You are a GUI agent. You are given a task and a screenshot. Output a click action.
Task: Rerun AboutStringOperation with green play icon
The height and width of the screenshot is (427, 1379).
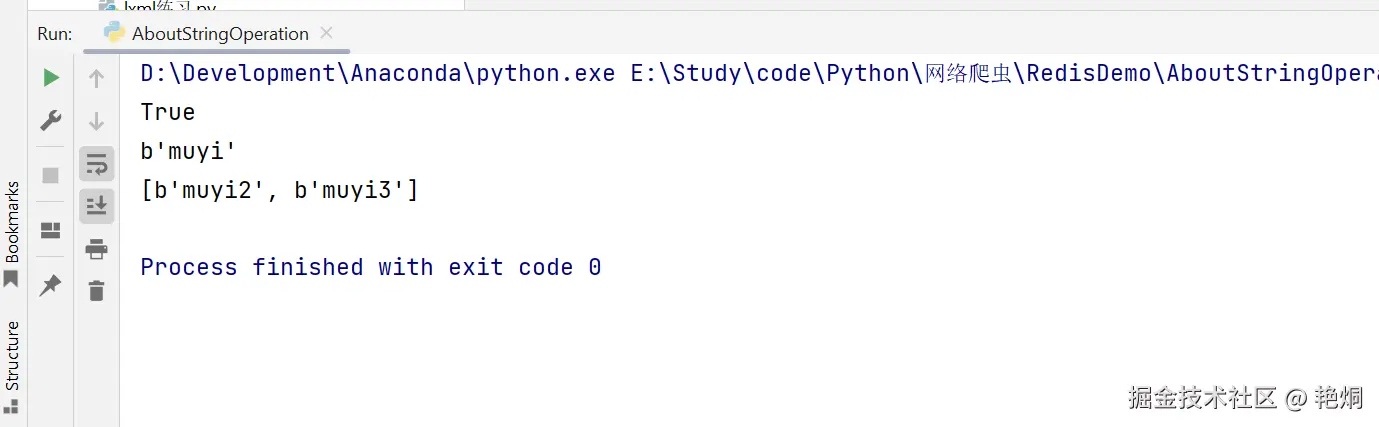[x=51, y=78]
